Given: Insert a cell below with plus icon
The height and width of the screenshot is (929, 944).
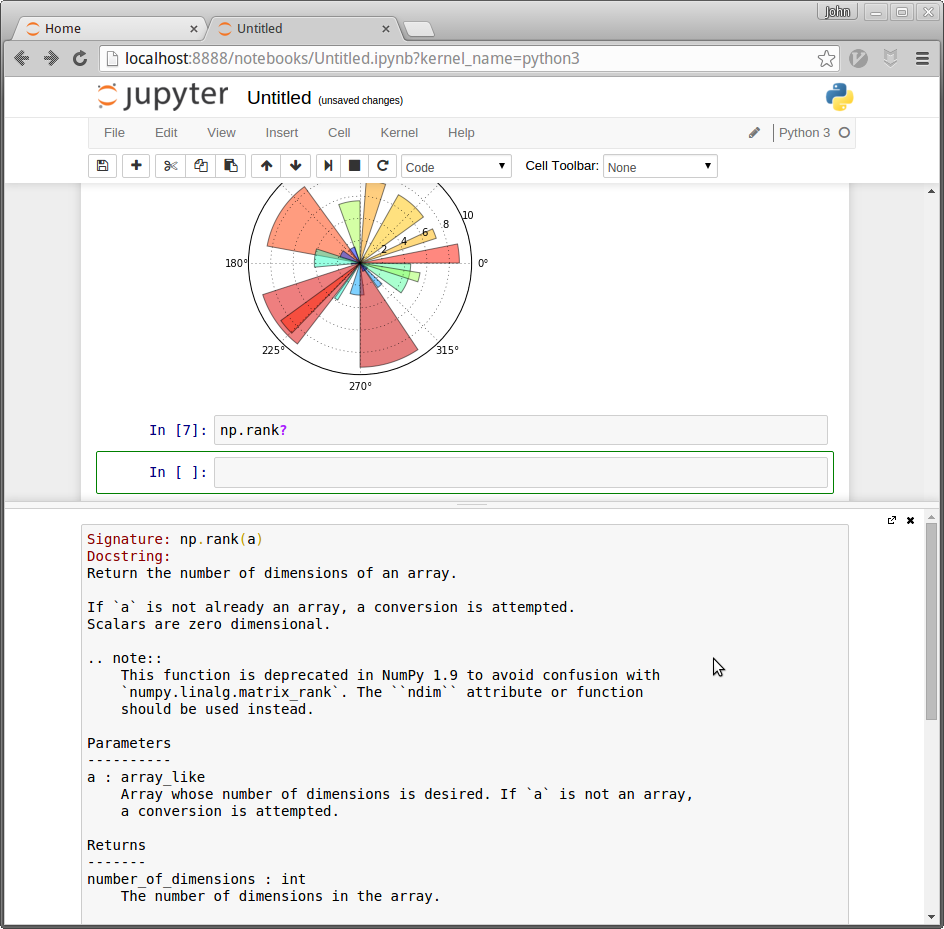Looking at the screenshot, I should [x=136, y=166].
